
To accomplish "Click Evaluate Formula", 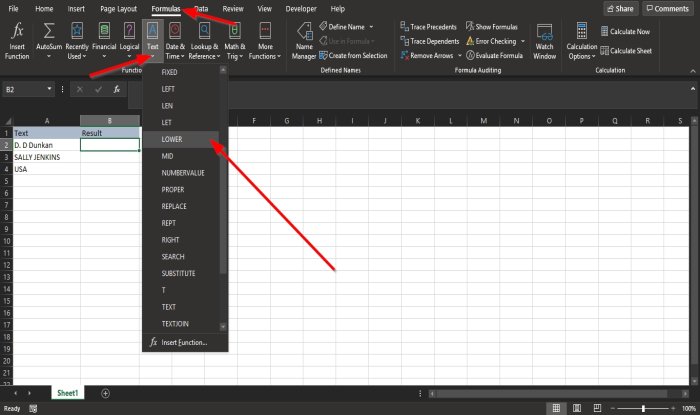I will pyautogui.click(x=494, y=55).
